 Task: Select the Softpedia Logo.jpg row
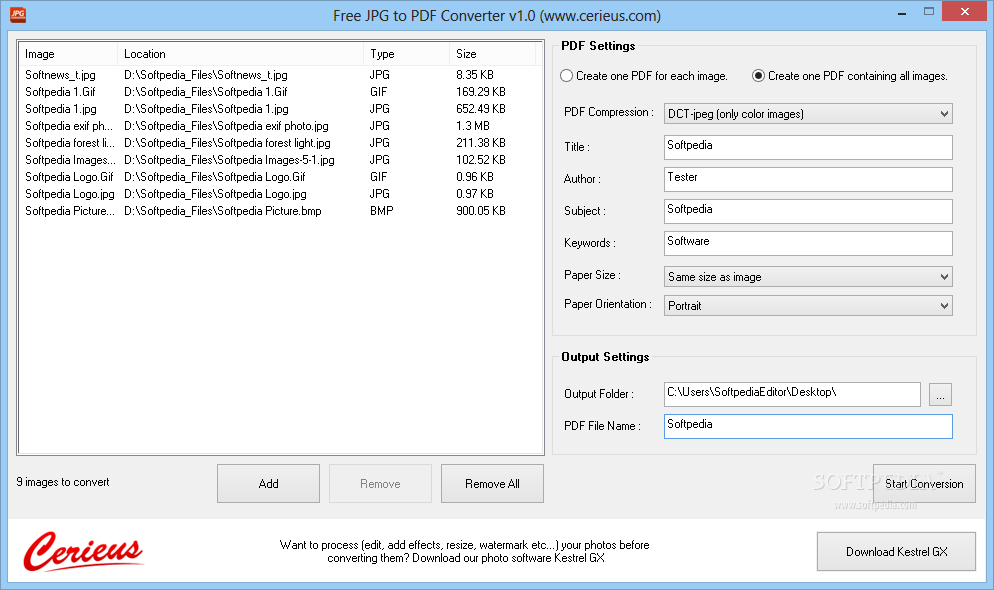(279, 194)
